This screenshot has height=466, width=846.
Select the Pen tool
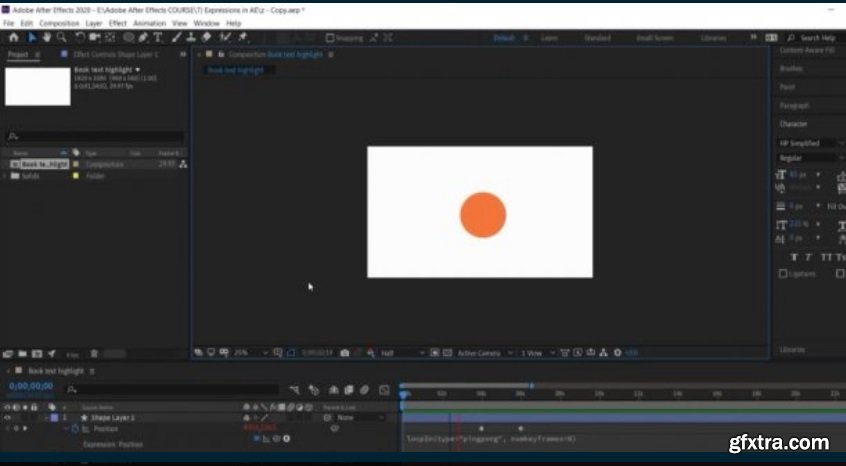144,38
